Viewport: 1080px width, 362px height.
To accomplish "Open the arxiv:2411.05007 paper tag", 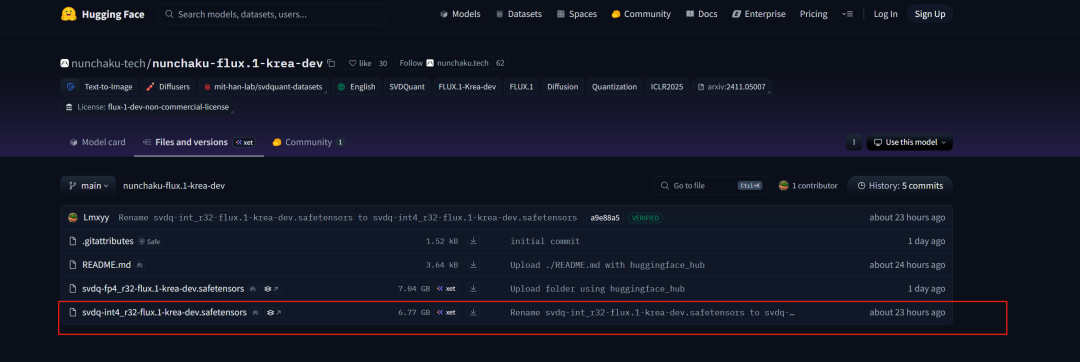I will tap(731, 87).
